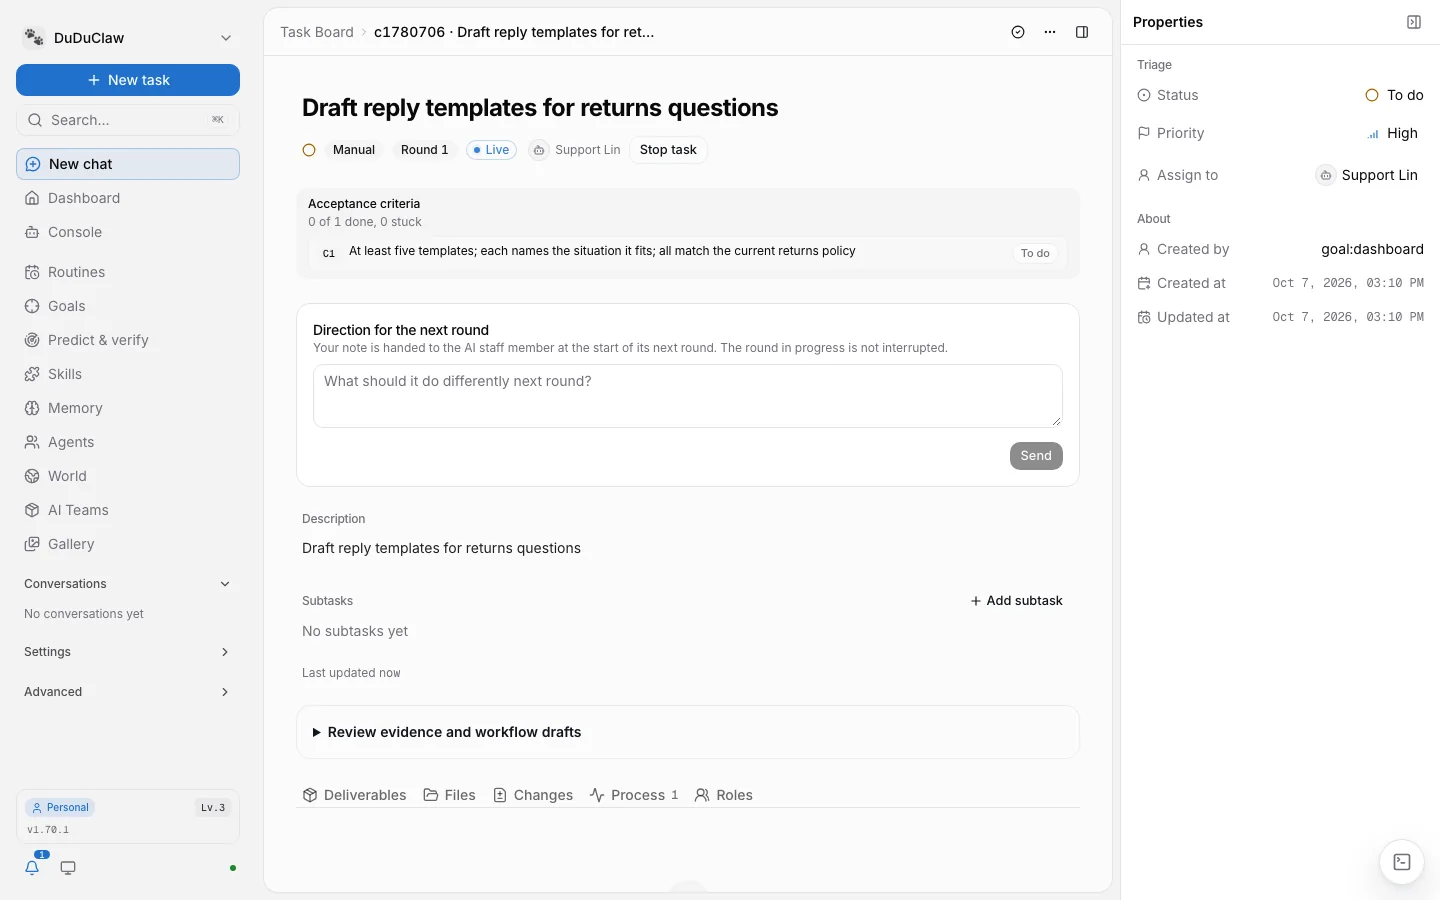Click the task status circle beside Manual
The height and width of the screenshot is (900, 1440).
pos(309,150)
